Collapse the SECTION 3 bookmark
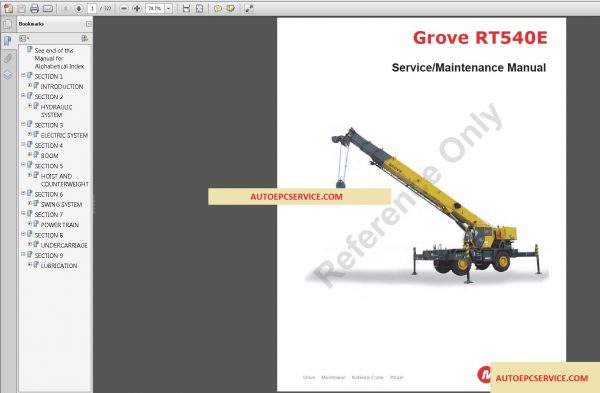 tap(23, 124)
